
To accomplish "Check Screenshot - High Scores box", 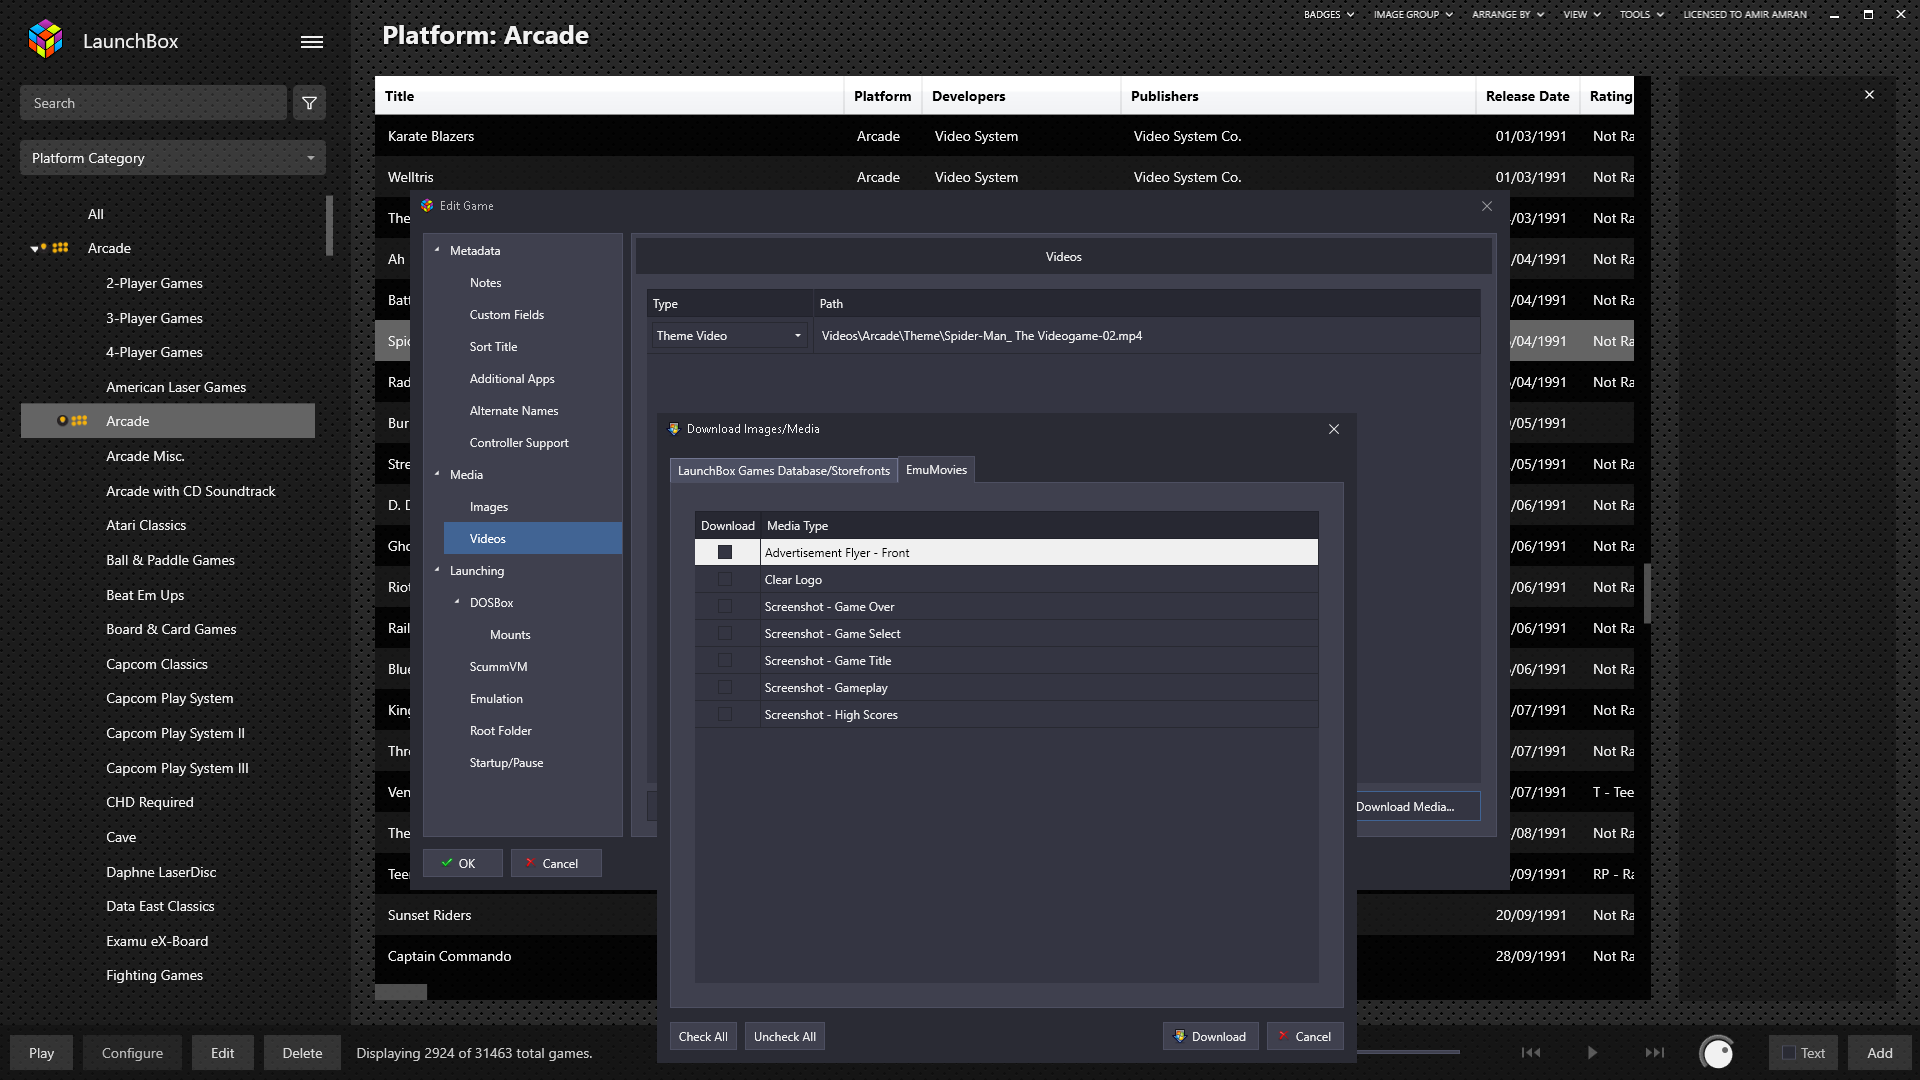I will (725, 714).
